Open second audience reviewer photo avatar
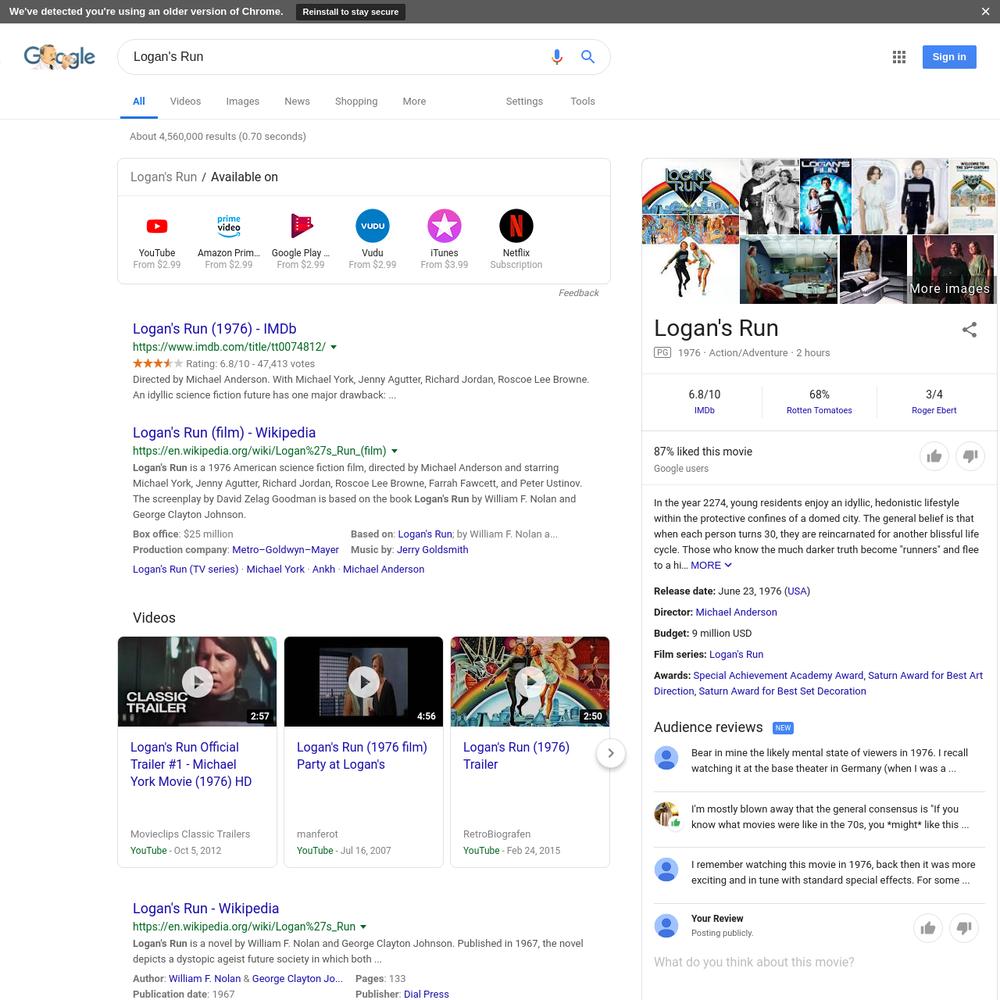The image size is (1000, 1000). (x=666, y=814)
